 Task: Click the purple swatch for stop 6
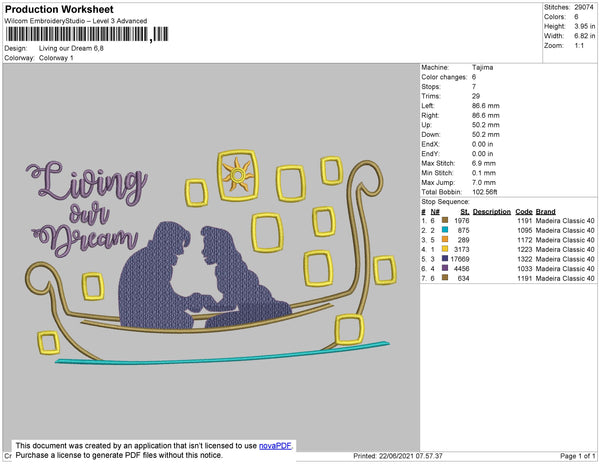445,268
